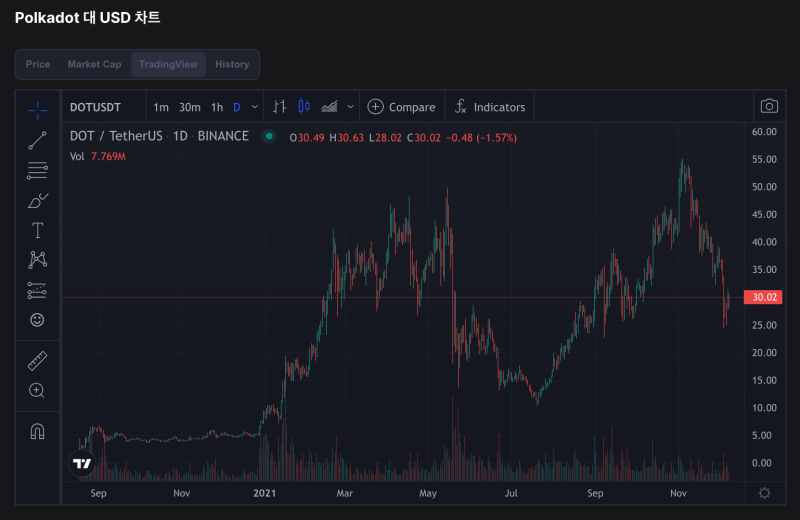This screenshot has width=800, height=520.
Task: Click the BINANCE exchange label in legend
Action: (x=223, y=136)
